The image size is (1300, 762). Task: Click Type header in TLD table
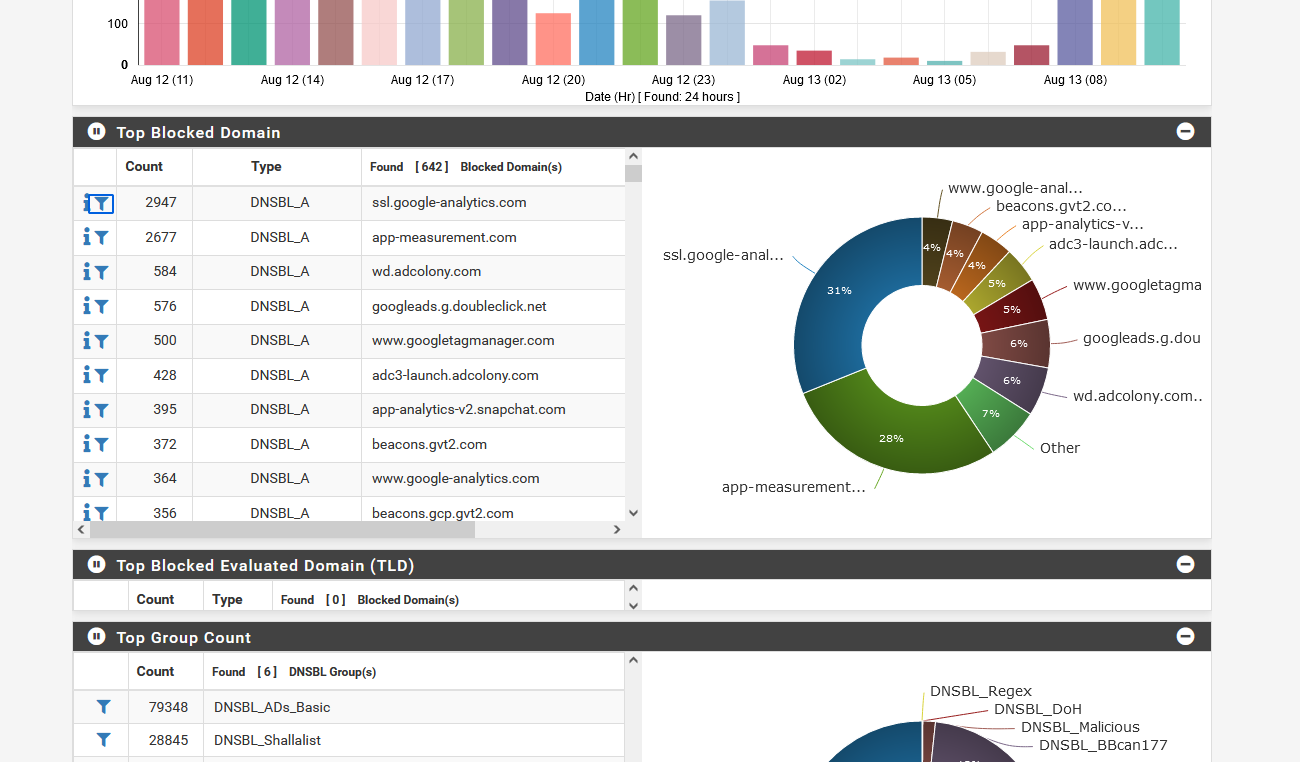(227, 600)
